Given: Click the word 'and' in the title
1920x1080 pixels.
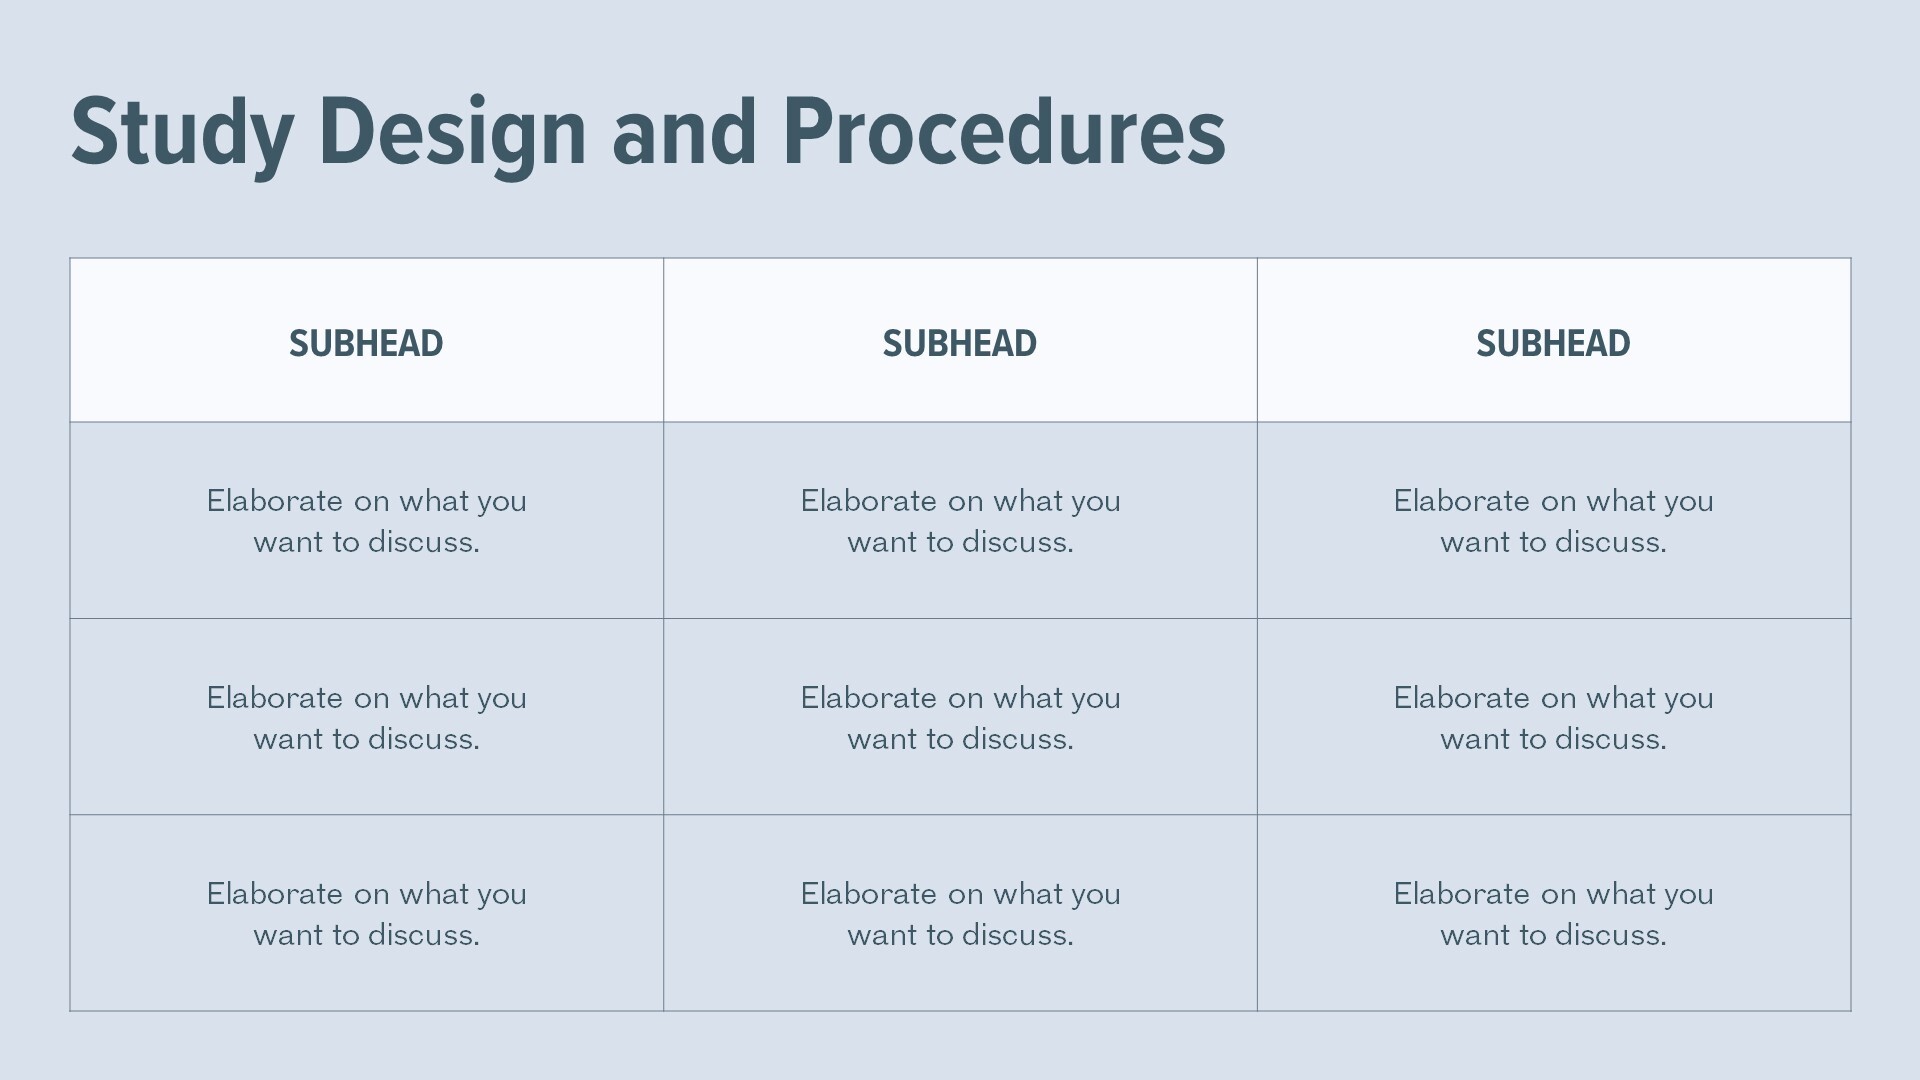Looking at the screenshot, I should click(684, 132).
